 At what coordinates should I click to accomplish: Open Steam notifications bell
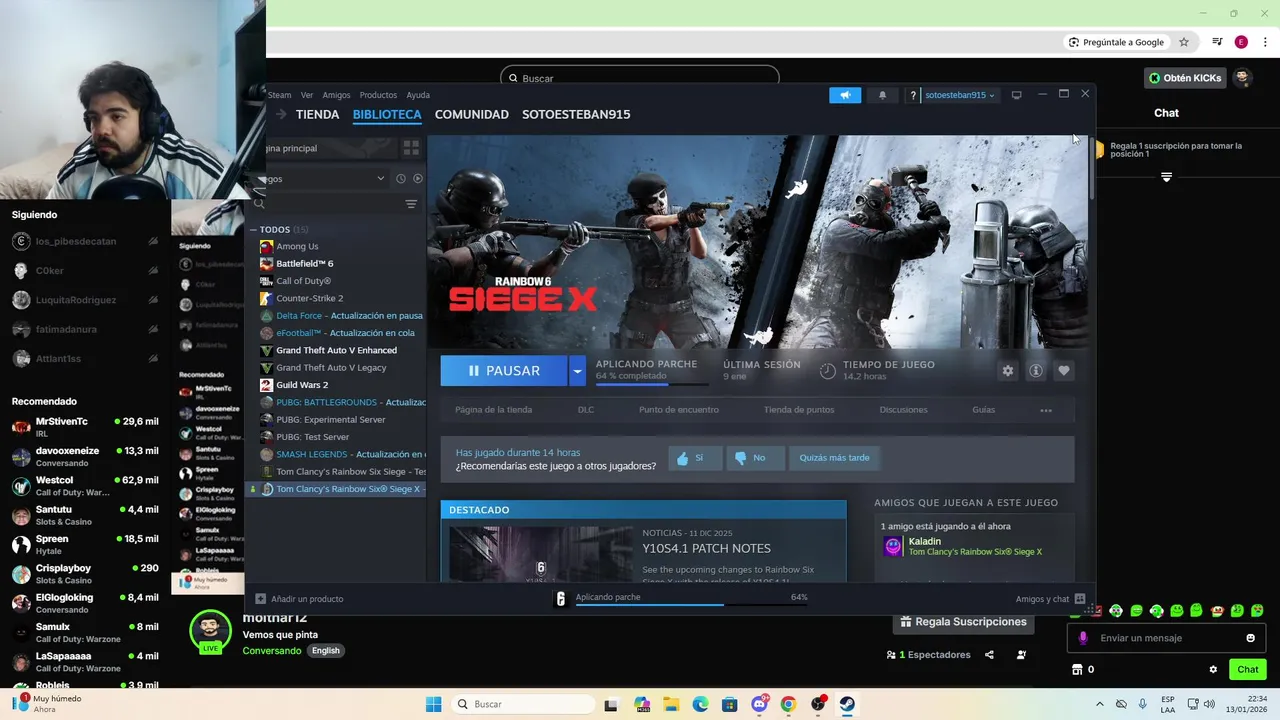[882, 95]
